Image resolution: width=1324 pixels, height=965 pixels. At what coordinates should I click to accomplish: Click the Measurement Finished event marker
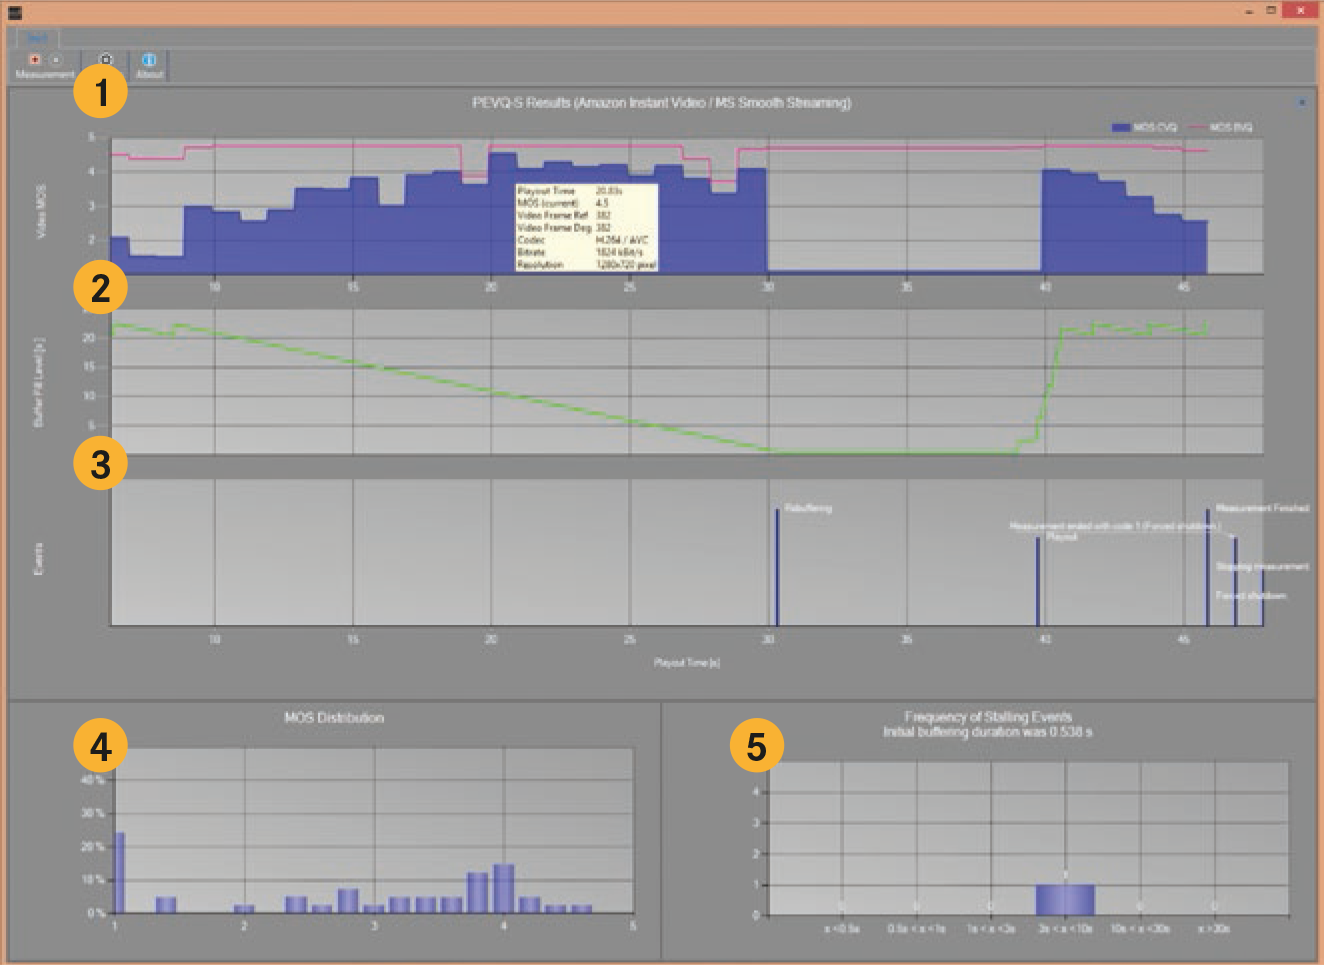coord(1207,567)
